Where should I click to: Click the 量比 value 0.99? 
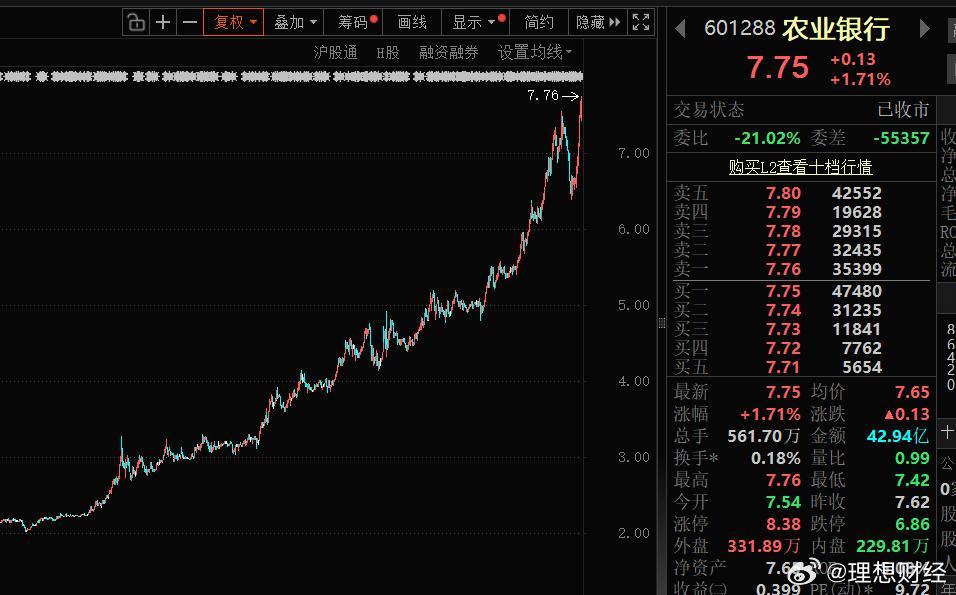[x=912, y=458]
